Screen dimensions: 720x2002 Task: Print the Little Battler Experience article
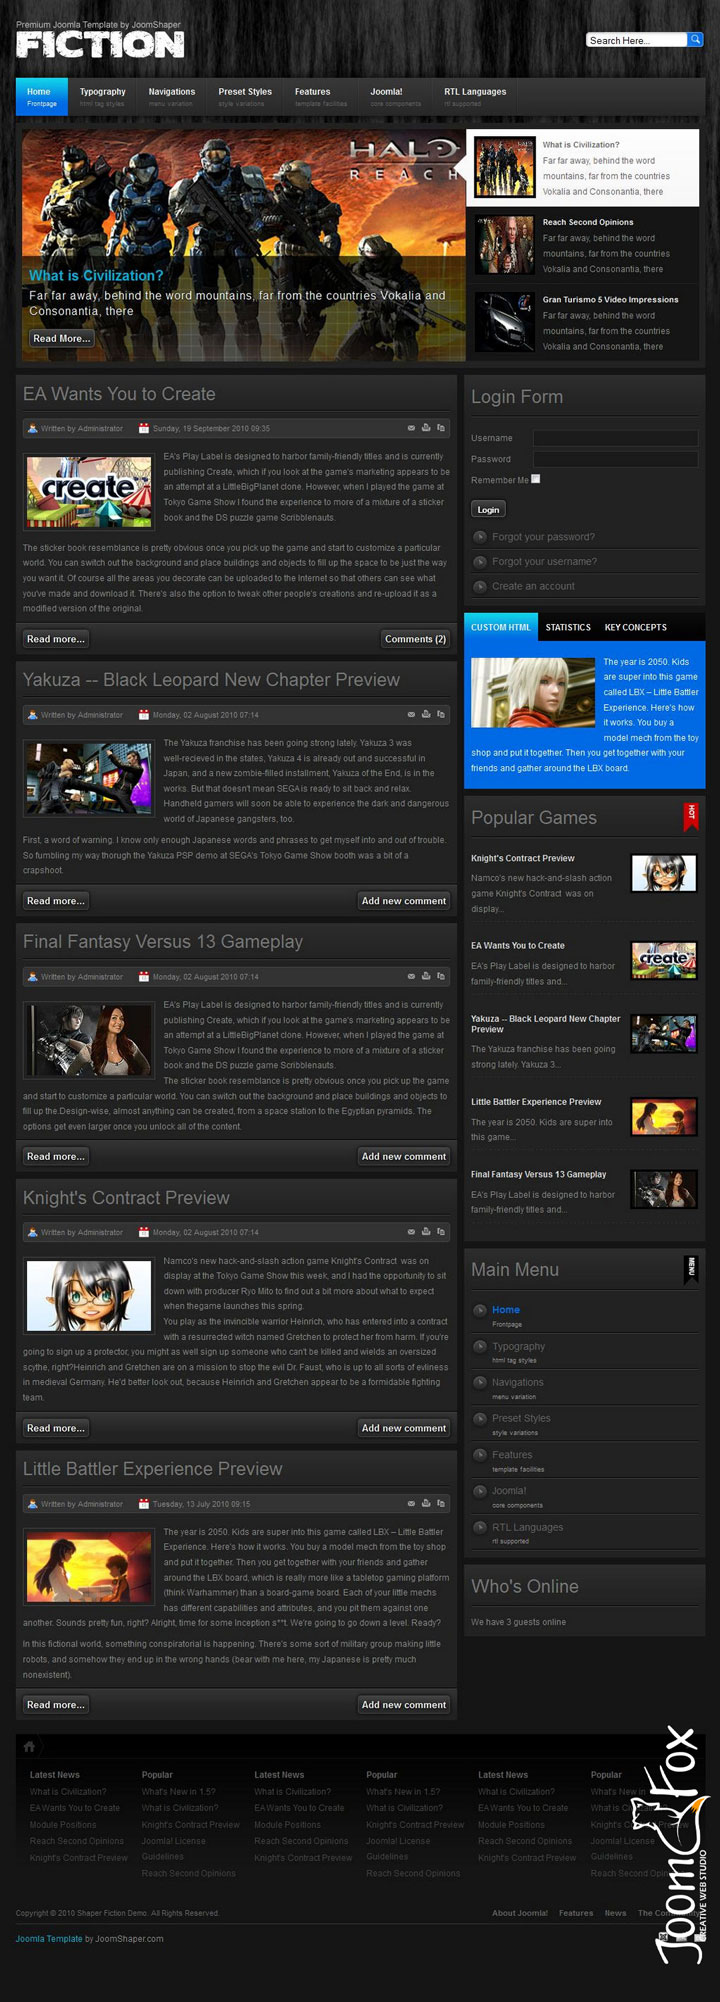tap(426, 1503)
